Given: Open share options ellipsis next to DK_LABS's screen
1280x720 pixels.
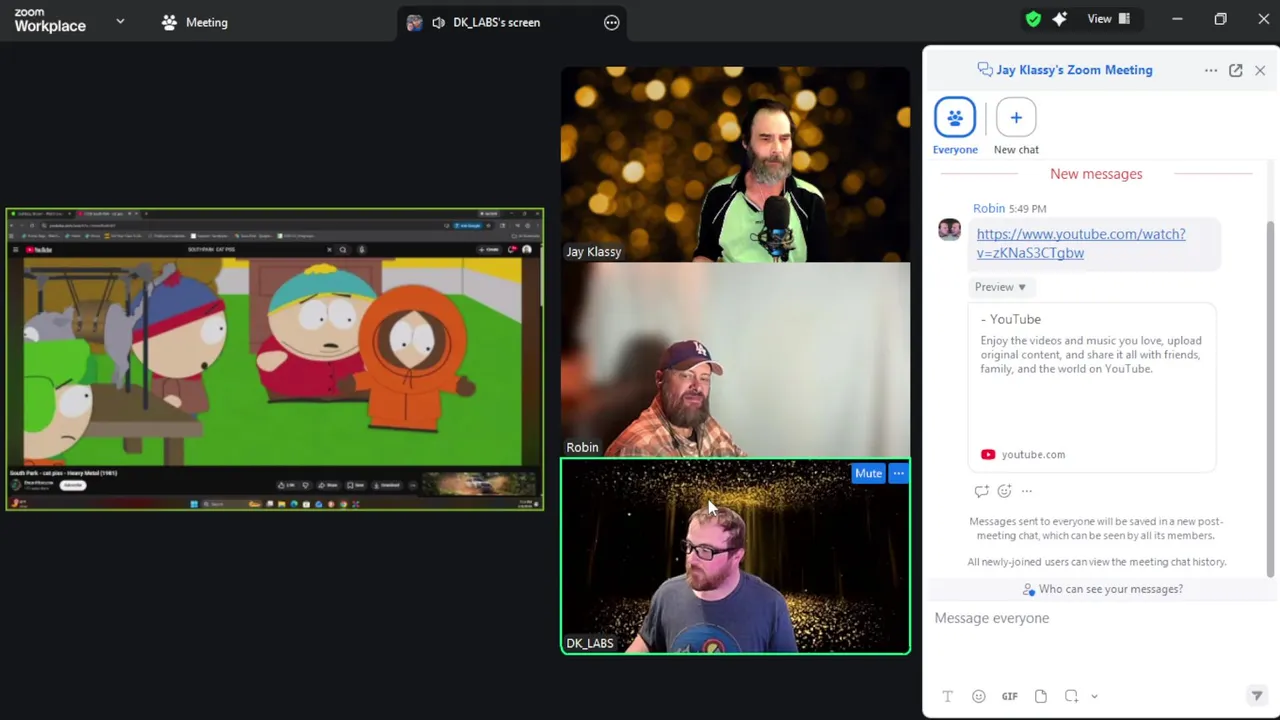Looking at the screenshot, I should point(612,22).
